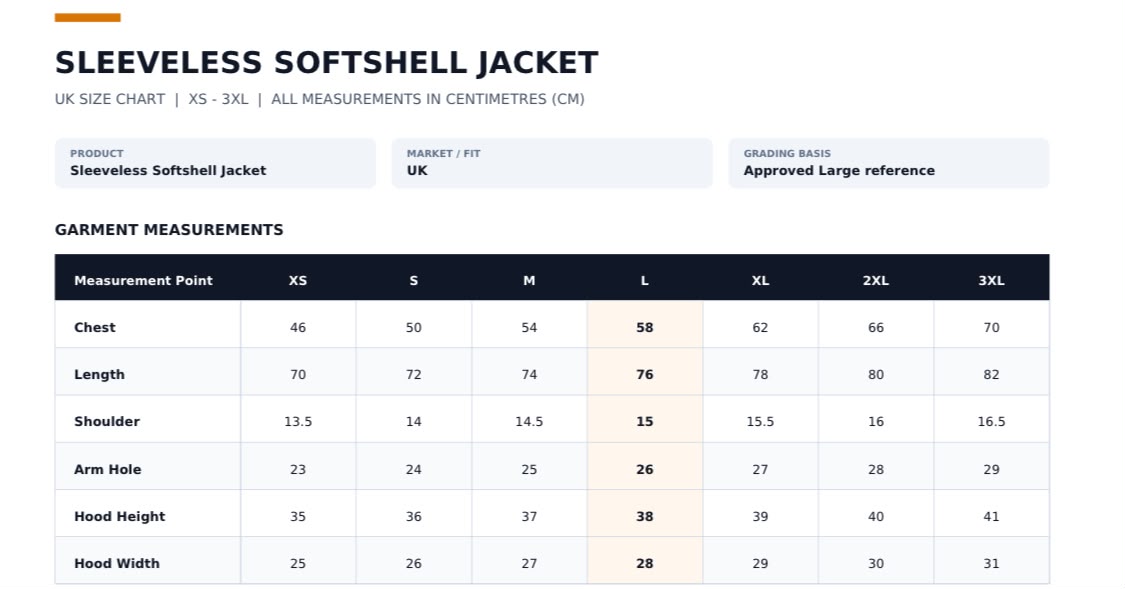1125x589 pixels.
Task: Click the 3XL column header
Action: pyautogui.click(x=991, y=281)
